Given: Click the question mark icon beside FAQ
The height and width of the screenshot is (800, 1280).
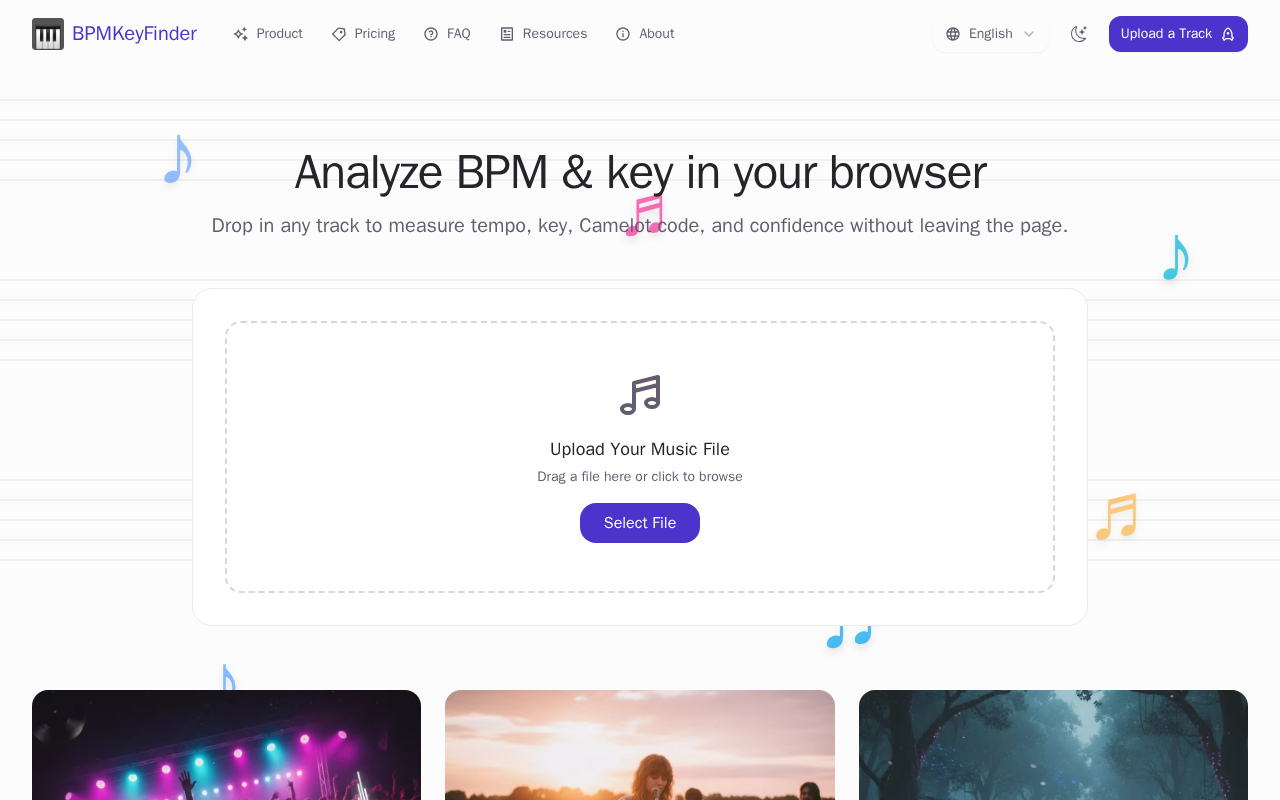Looking at the screenshot, I should pyautogui.click(x=431, y=34).
